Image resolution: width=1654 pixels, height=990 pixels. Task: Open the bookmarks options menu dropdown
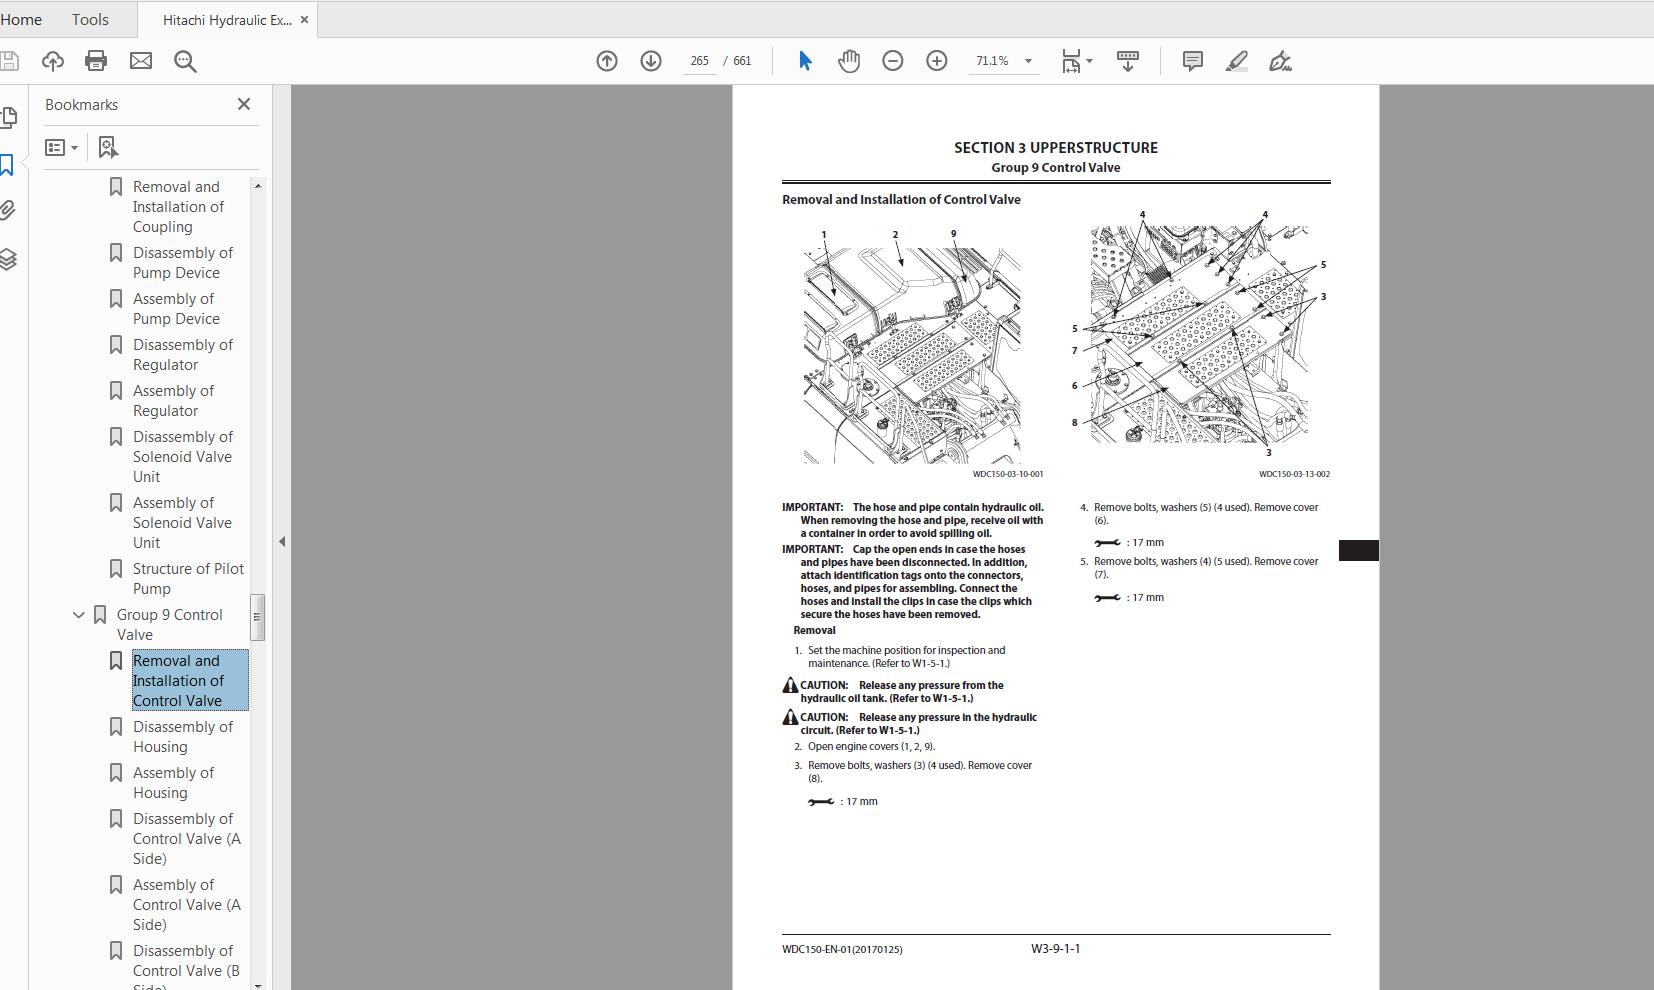(x=62, y=147)
